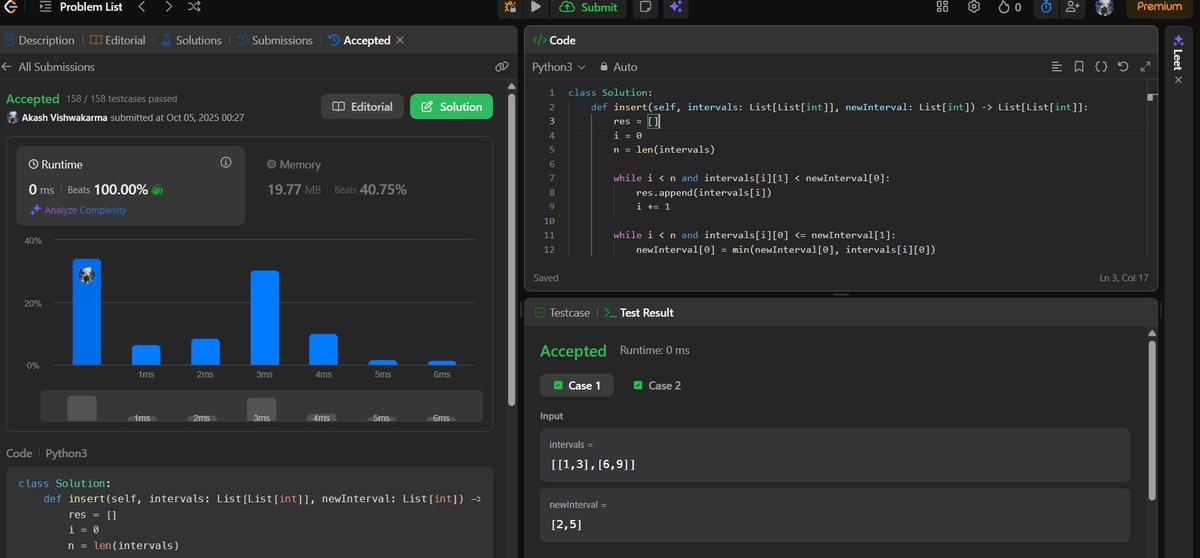This screenshot has height=558, width=1200.
Task: Switch to the Editorial tab
Action: (x=118, y=40)
